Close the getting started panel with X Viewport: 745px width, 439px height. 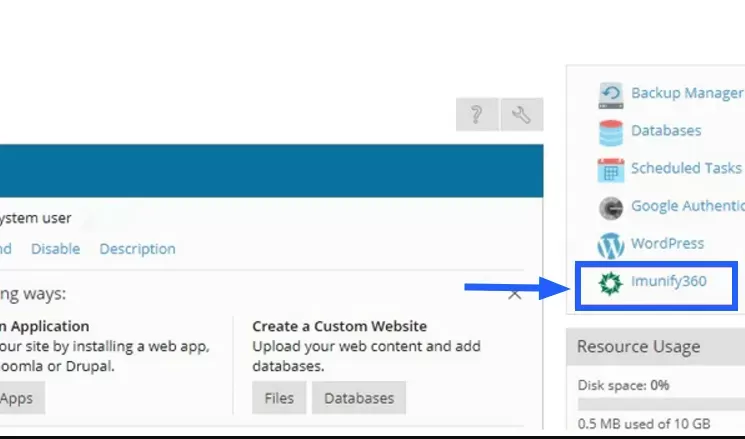pos(515,294)
